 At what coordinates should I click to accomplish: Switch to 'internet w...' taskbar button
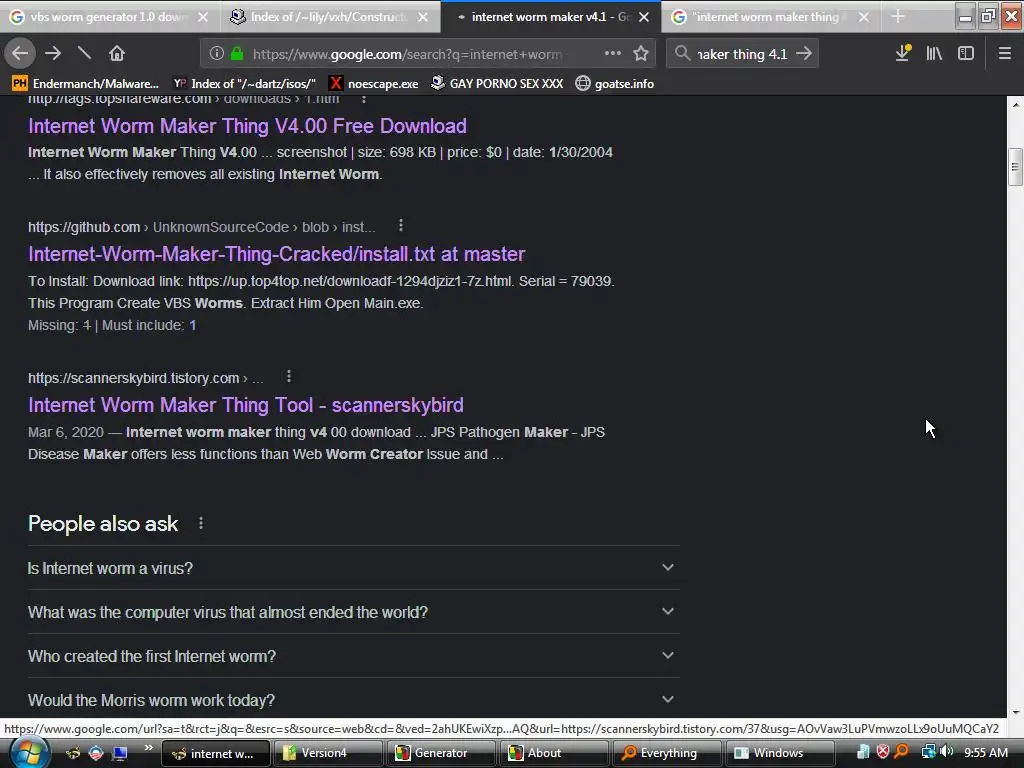pos(215,753)
